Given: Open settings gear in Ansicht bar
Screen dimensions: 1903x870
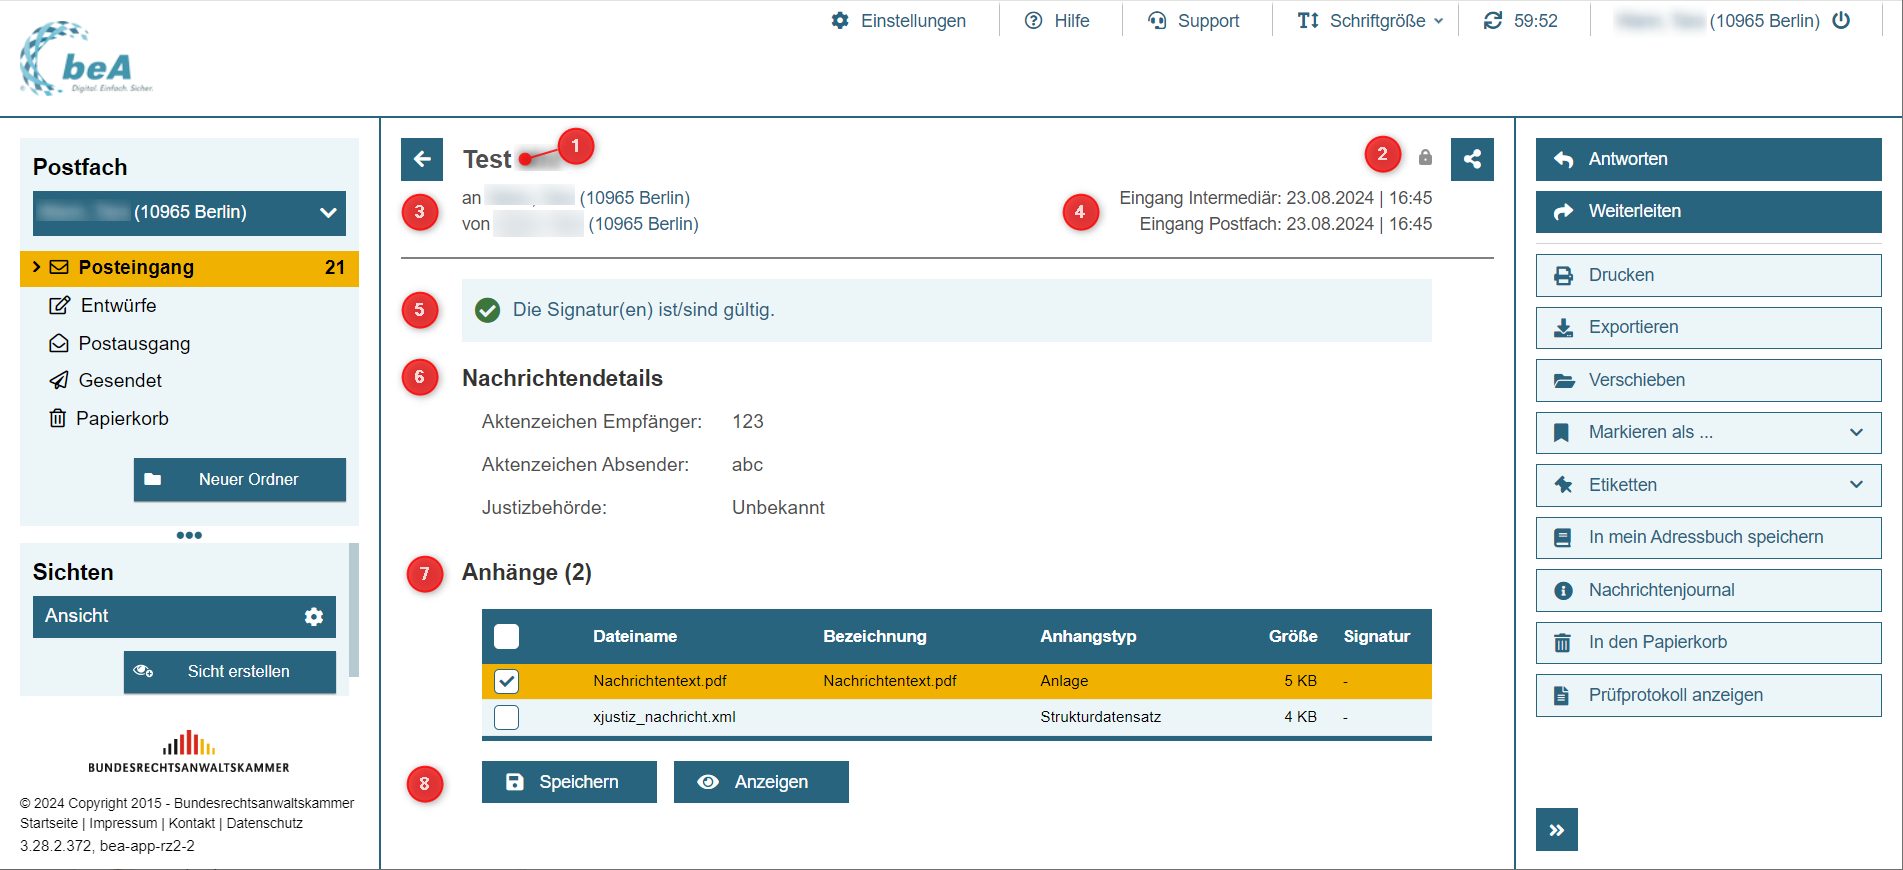Looking at the screenshot, I should click(314, 617).
